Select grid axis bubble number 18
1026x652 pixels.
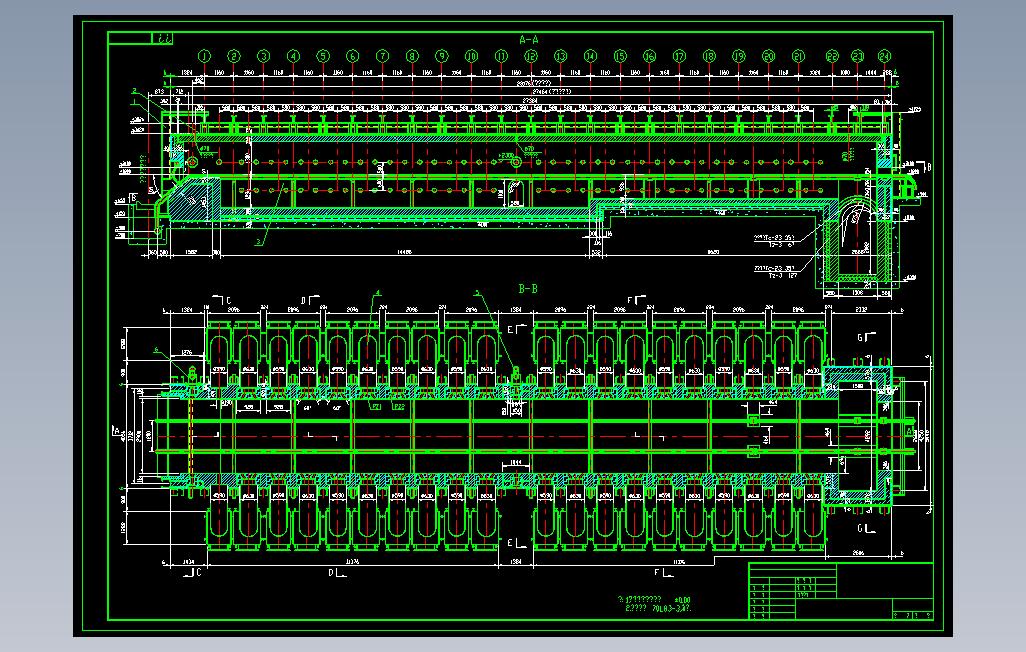pyautogui.click(x=709, y=56)
